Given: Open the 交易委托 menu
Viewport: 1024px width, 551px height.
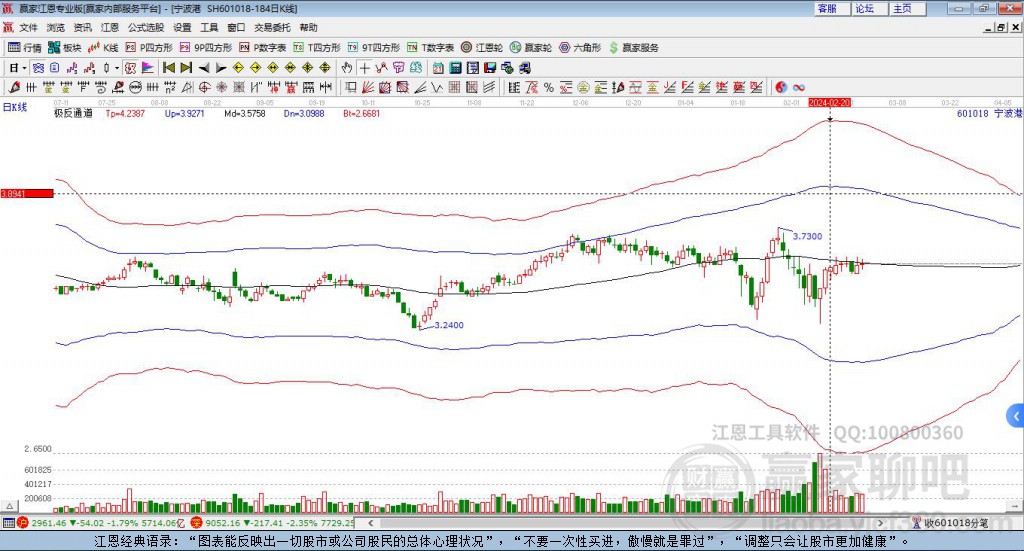Looking at the screenshot, I should [272, 27].
